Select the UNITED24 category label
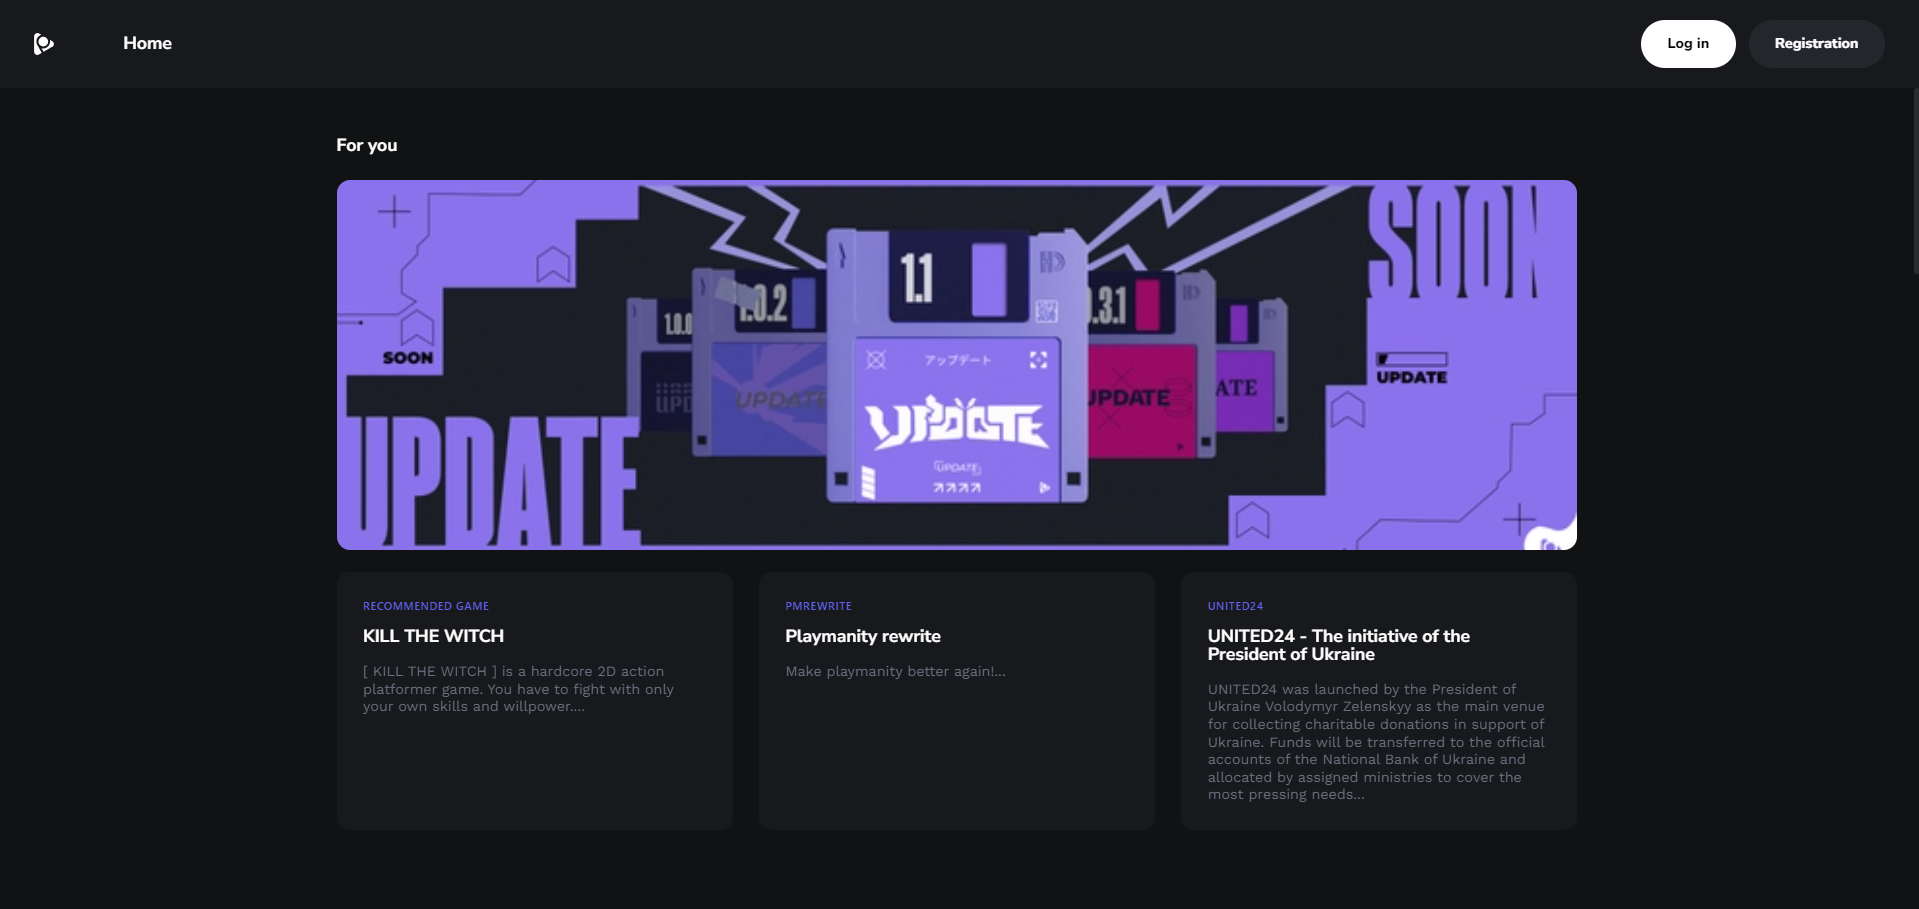The width and height of the screenshot is (1919, 909). [1234, 606]
